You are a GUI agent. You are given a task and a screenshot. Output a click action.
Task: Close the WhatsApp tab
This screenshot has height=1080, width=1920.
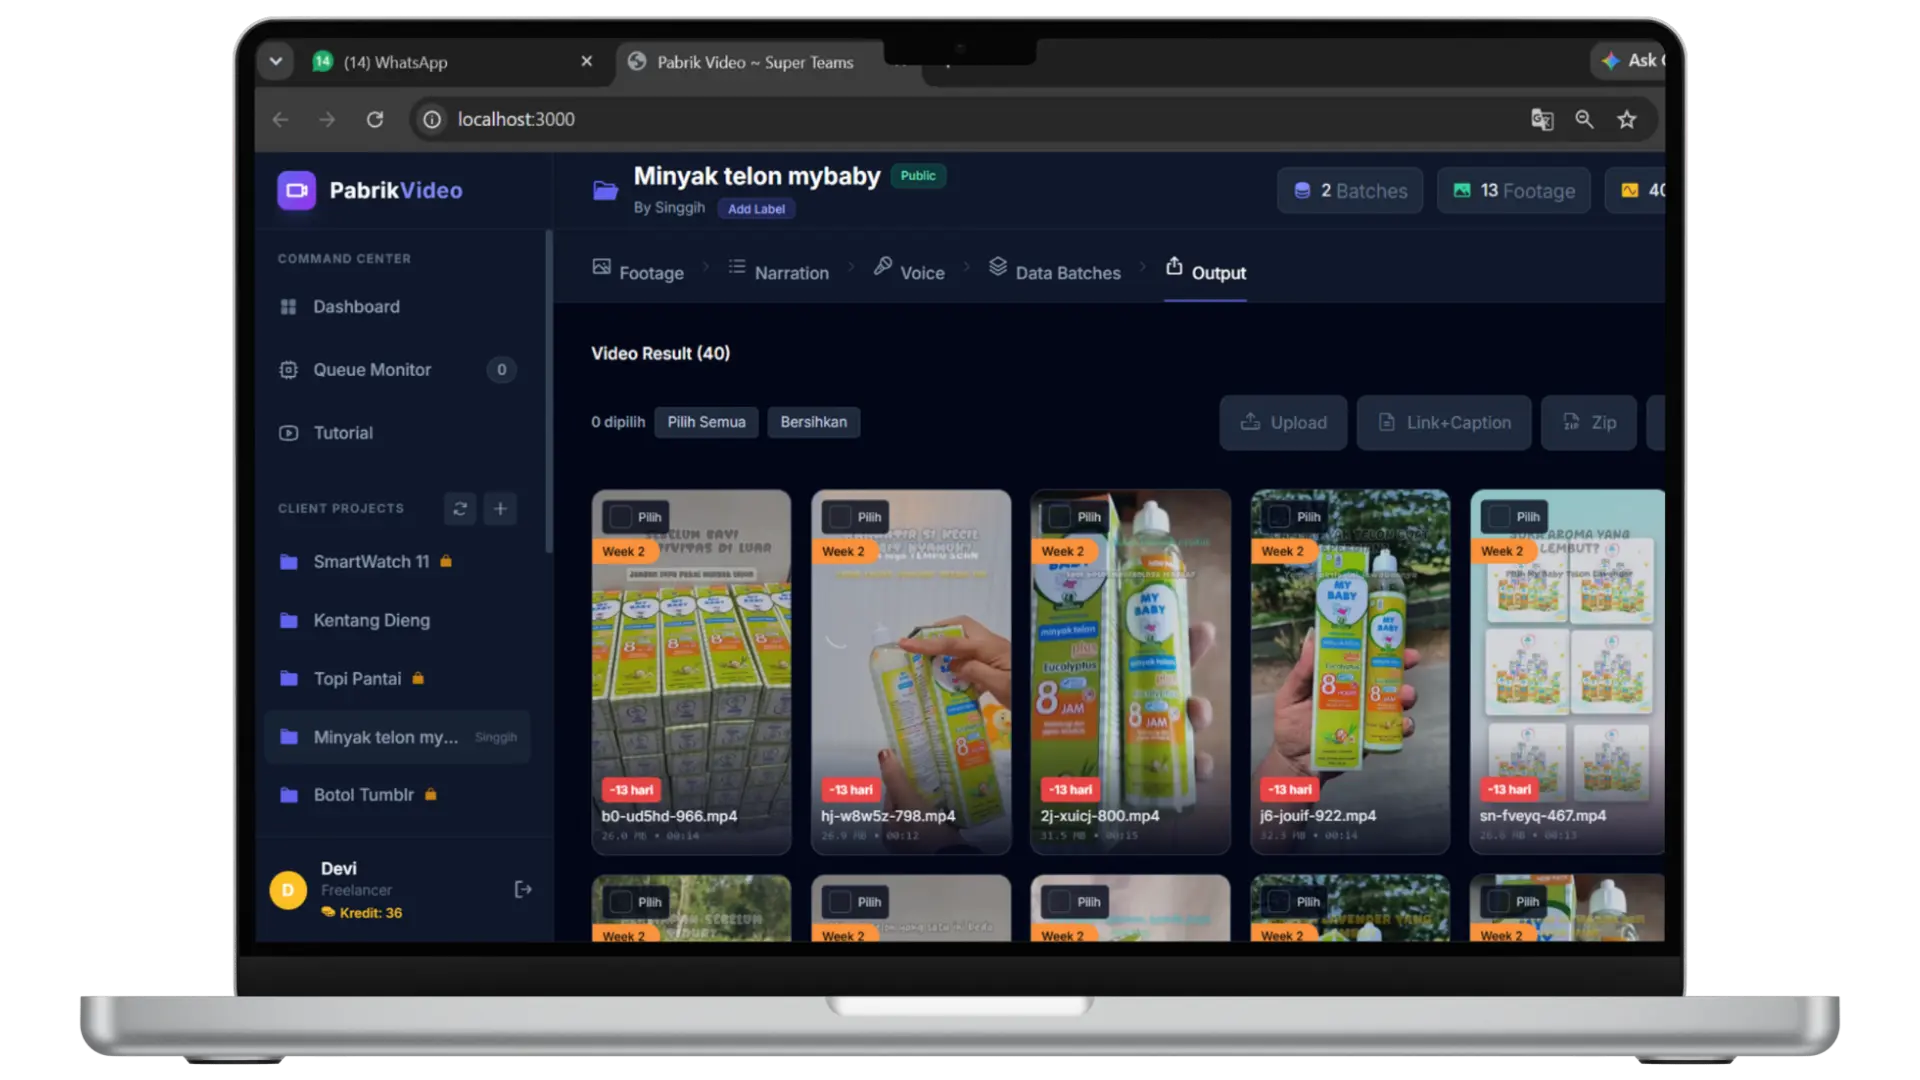point(587,61)
